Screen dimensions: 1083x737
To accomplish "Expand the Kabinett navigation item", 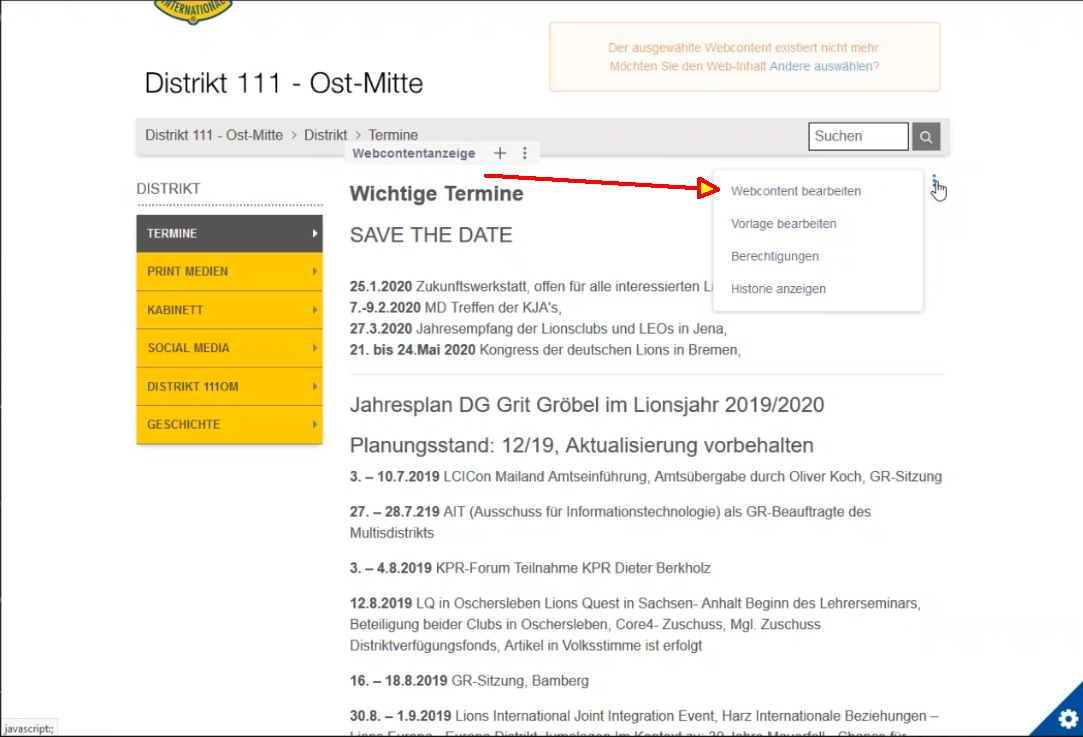I will coord(229,310).
